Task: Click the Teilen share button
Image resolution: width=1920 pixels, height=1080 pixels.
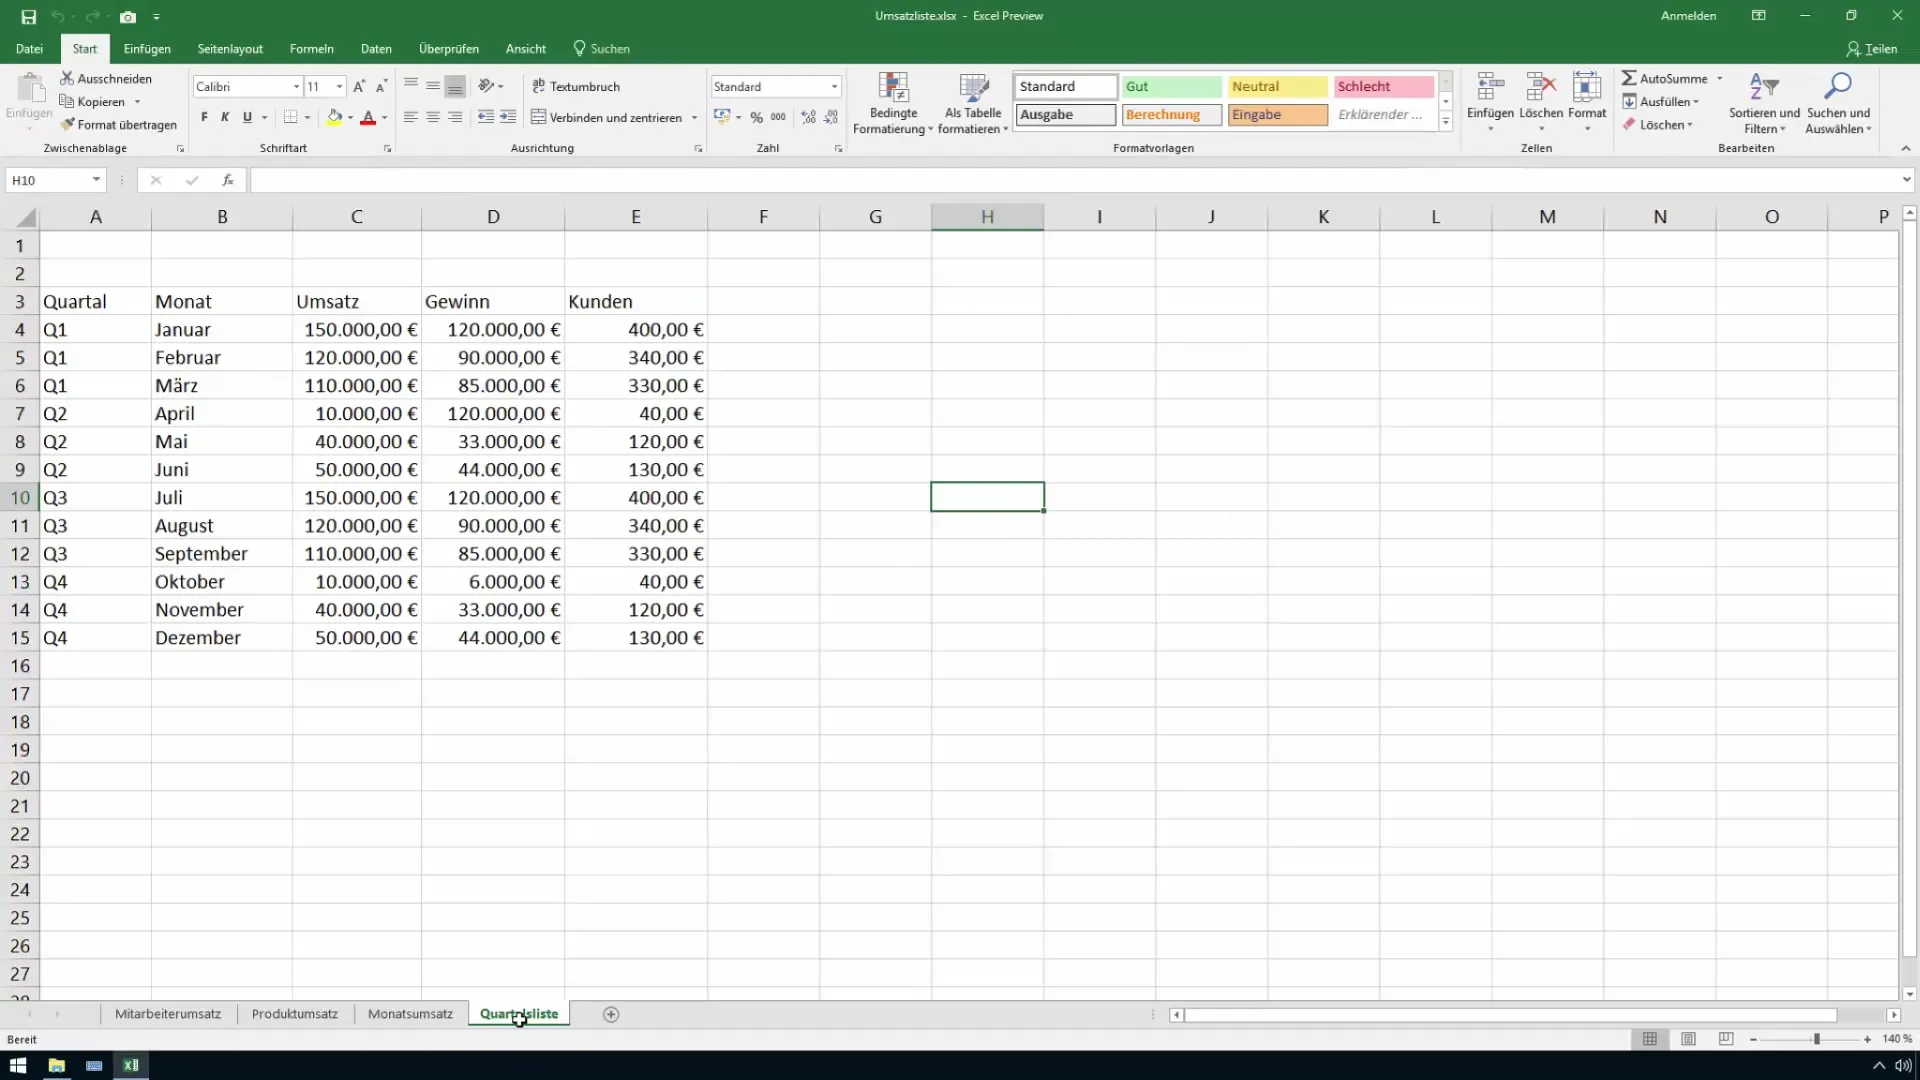Action: click(x=1871, y=49)
